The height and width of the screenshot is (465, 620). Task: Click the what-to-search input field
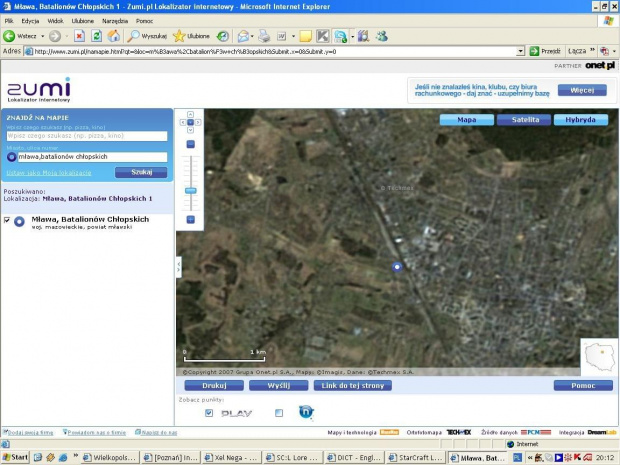click(87, 136)
